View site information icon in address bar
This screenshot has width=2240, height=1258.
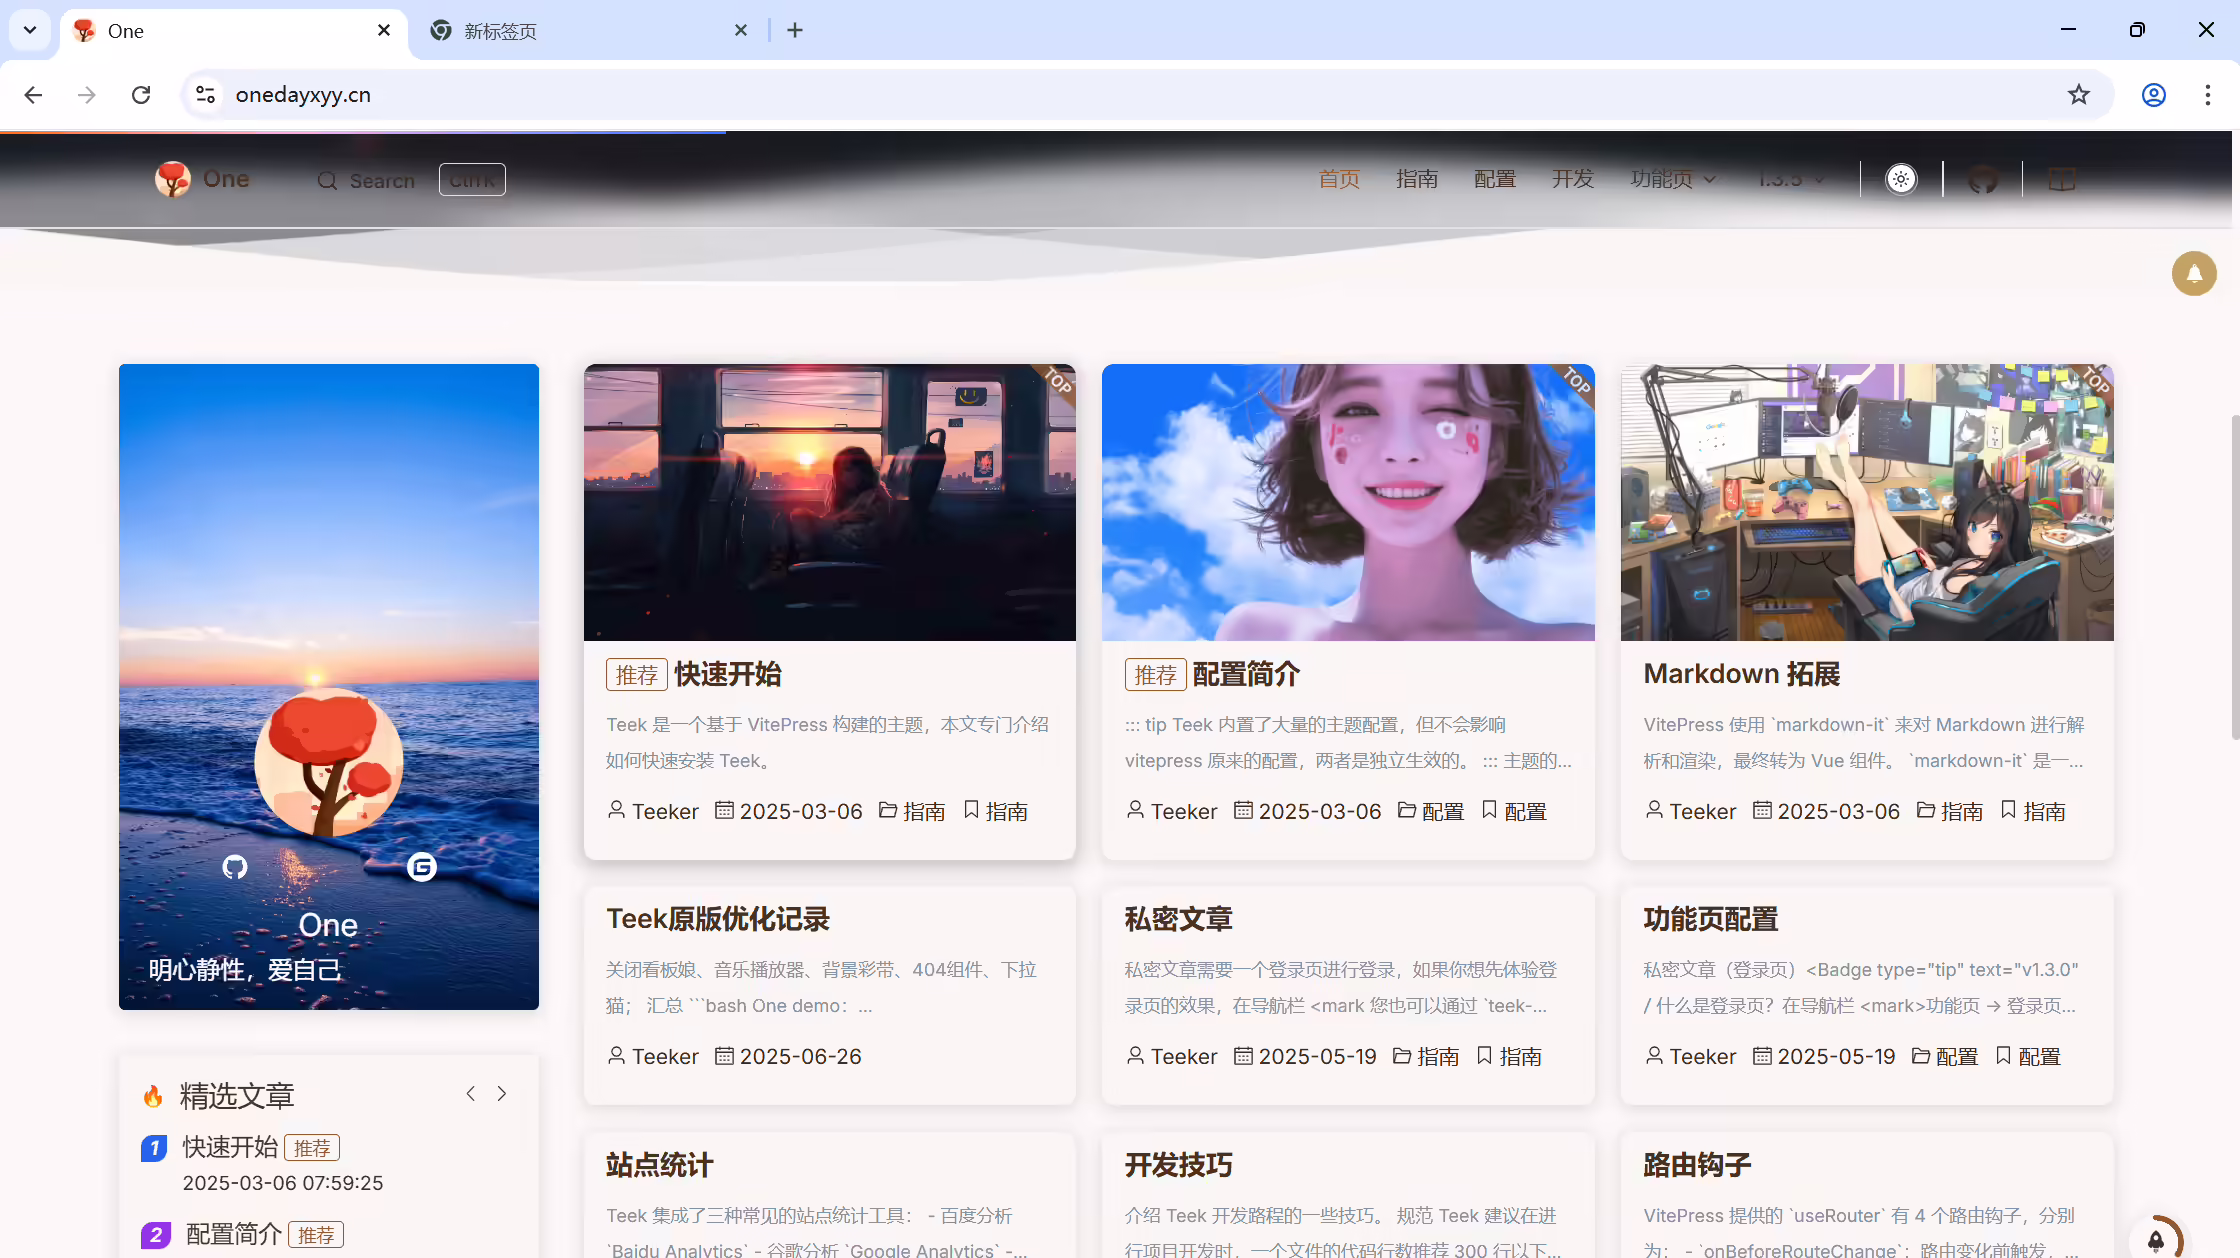205,95
